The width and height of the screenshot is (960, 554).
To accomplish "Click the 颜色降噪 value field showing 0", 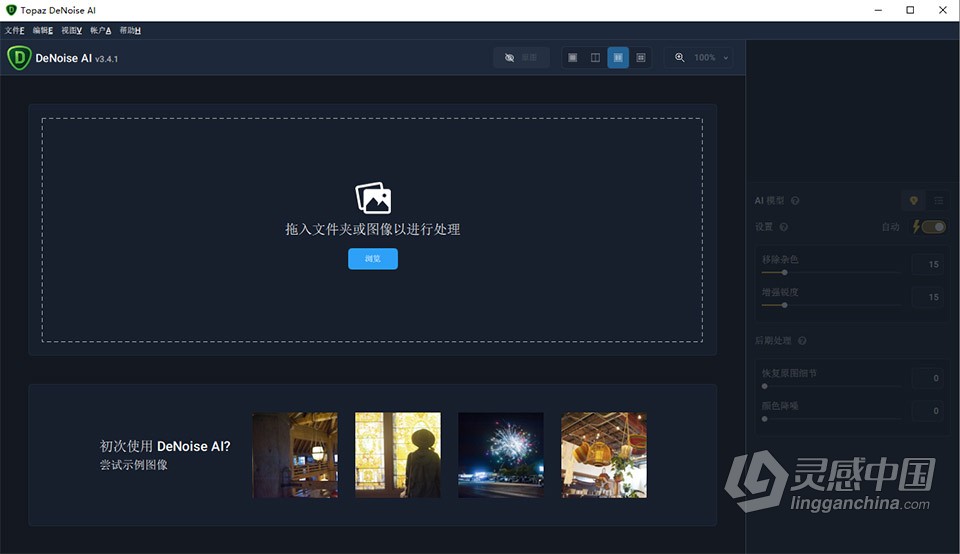I will (927, 411).
